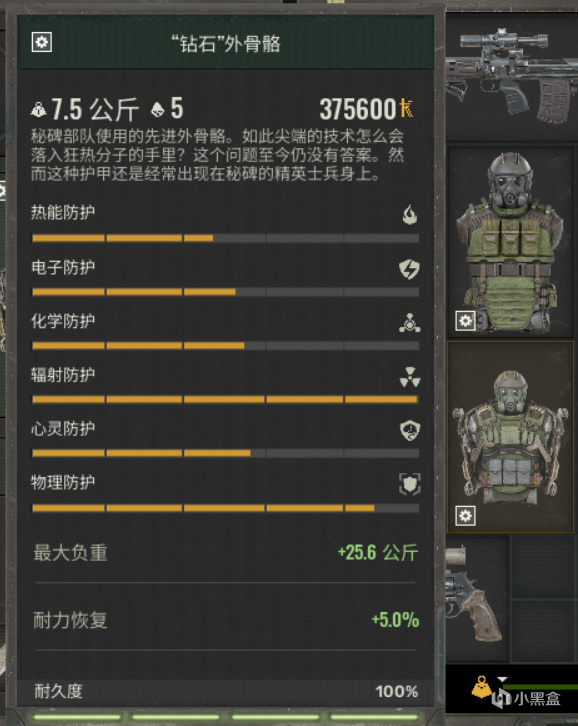The width and height of the screenshot is (578, 726).
Task: Click the chemical protection icon
Action: pos(410,323)
